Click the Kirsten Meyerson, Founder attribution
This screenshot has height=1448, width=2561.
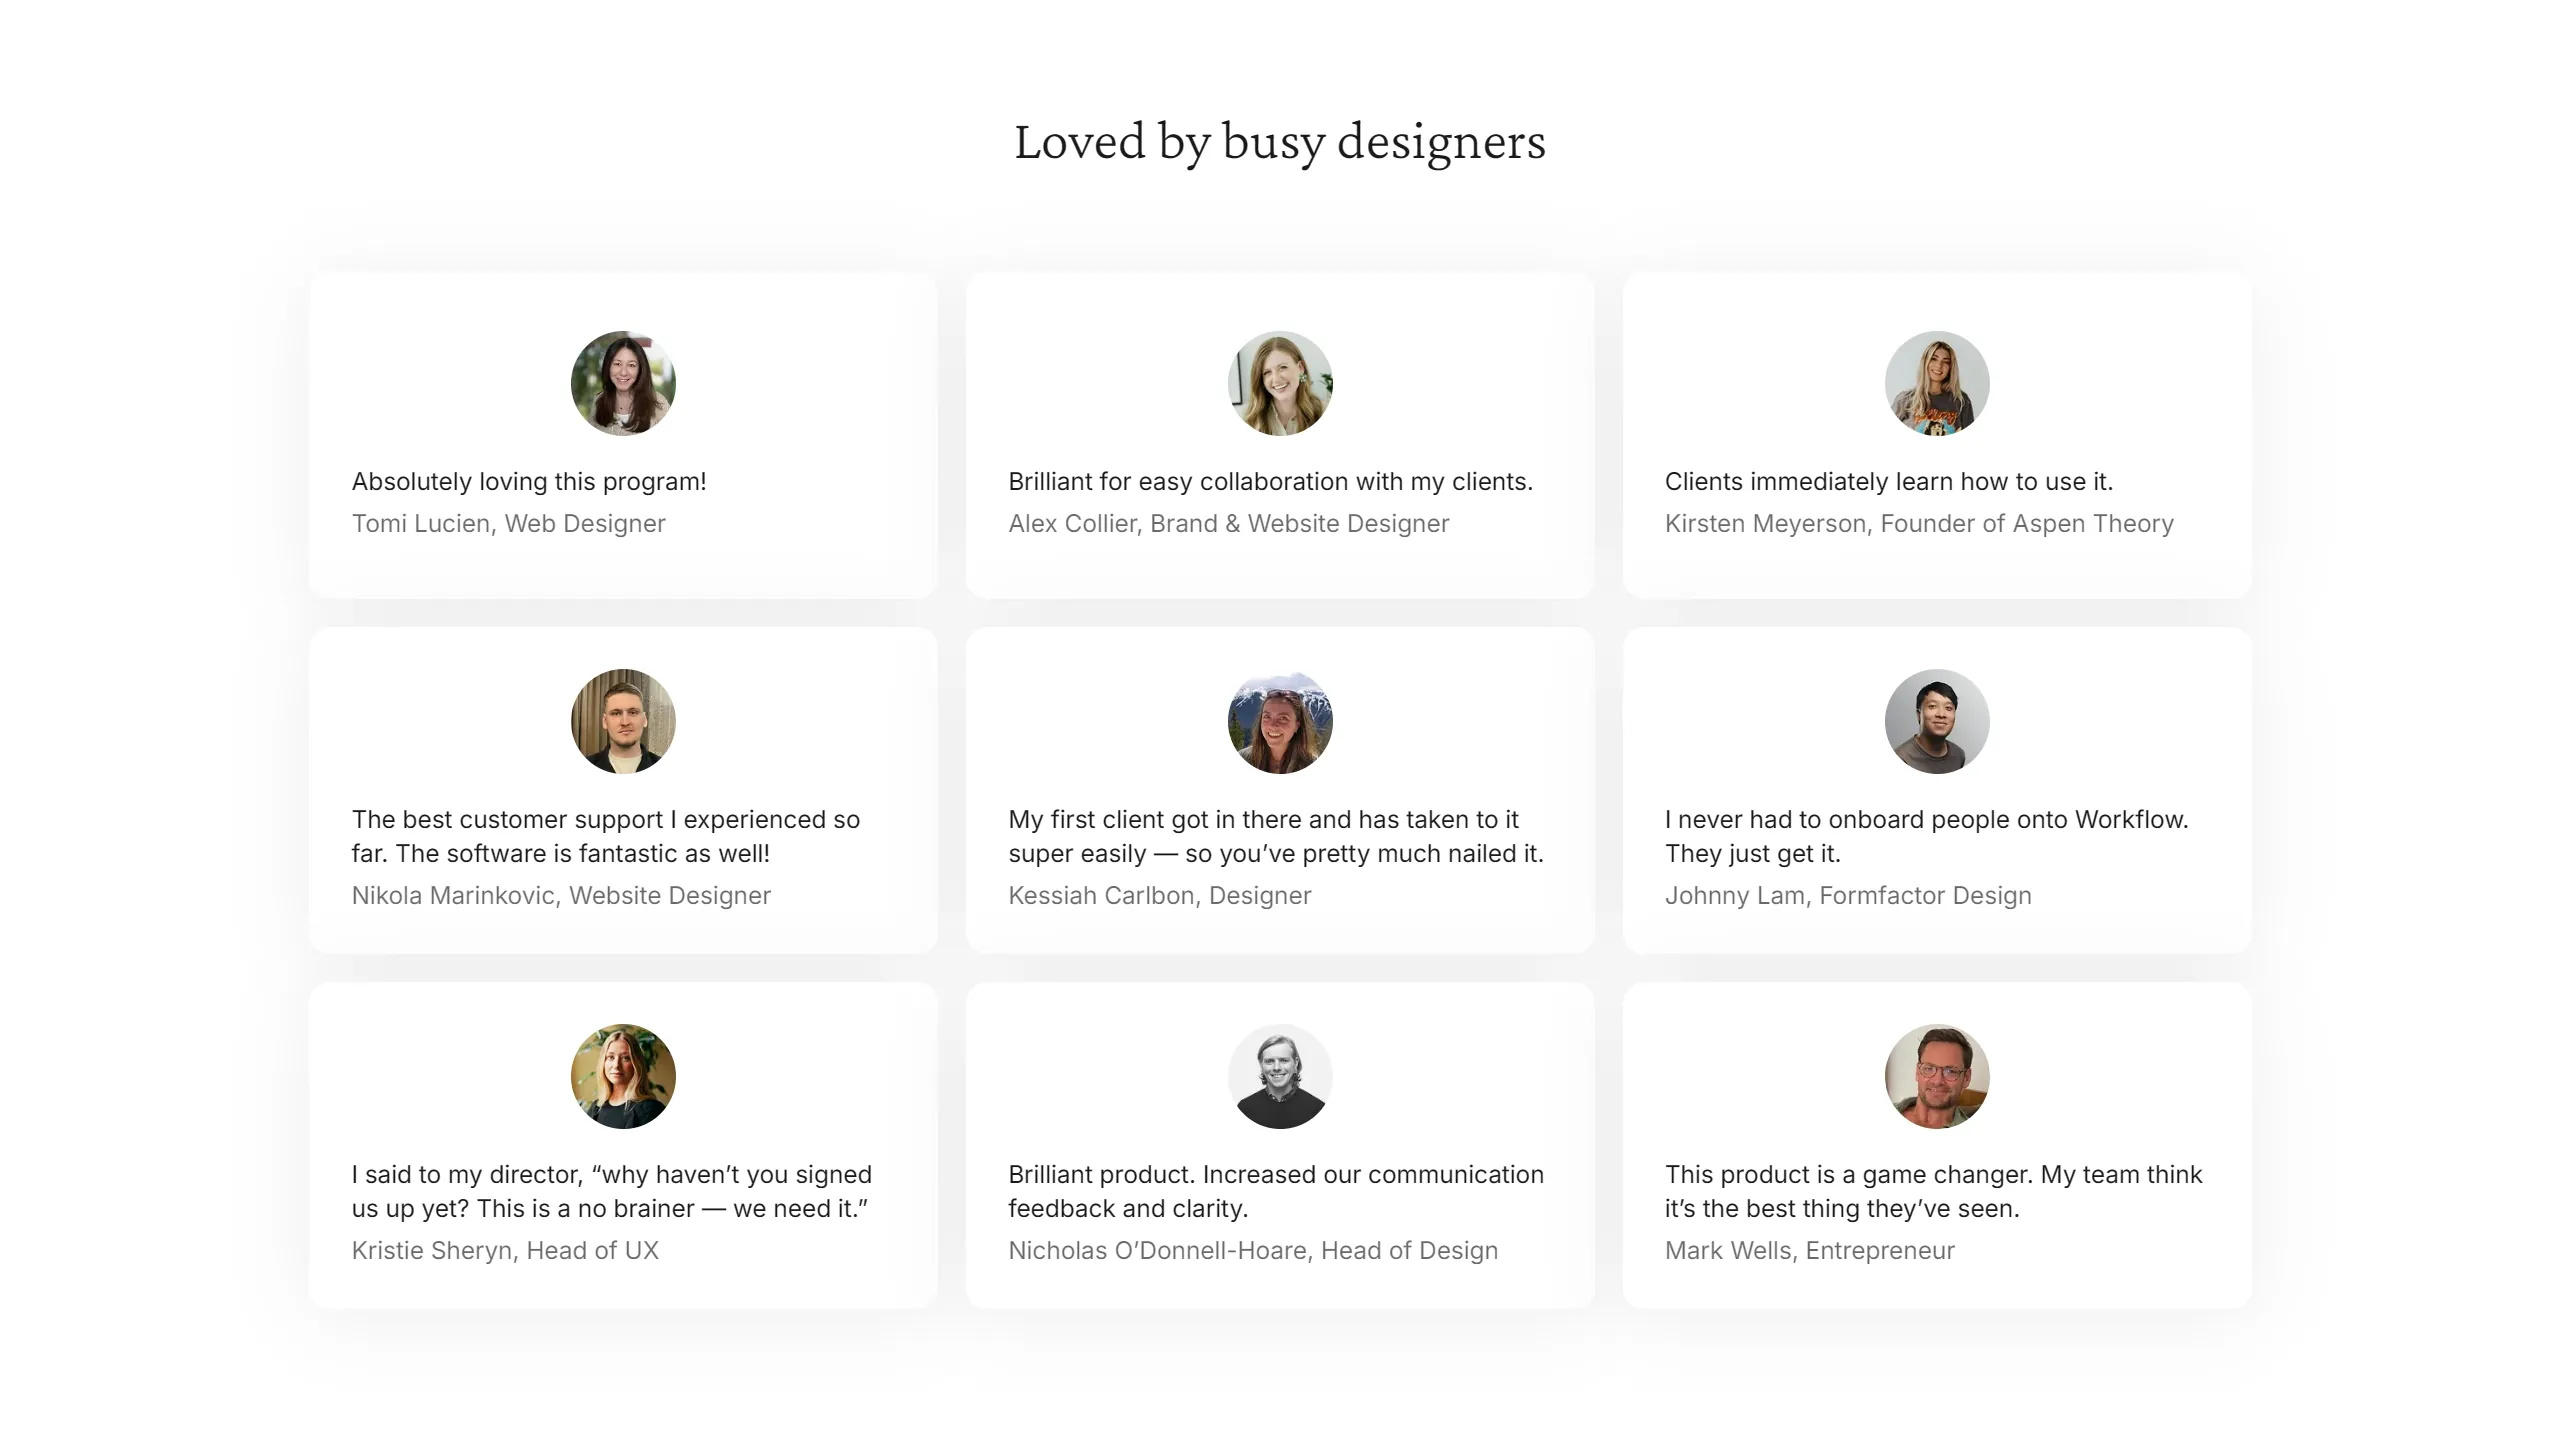click(x=1918, y=523)
